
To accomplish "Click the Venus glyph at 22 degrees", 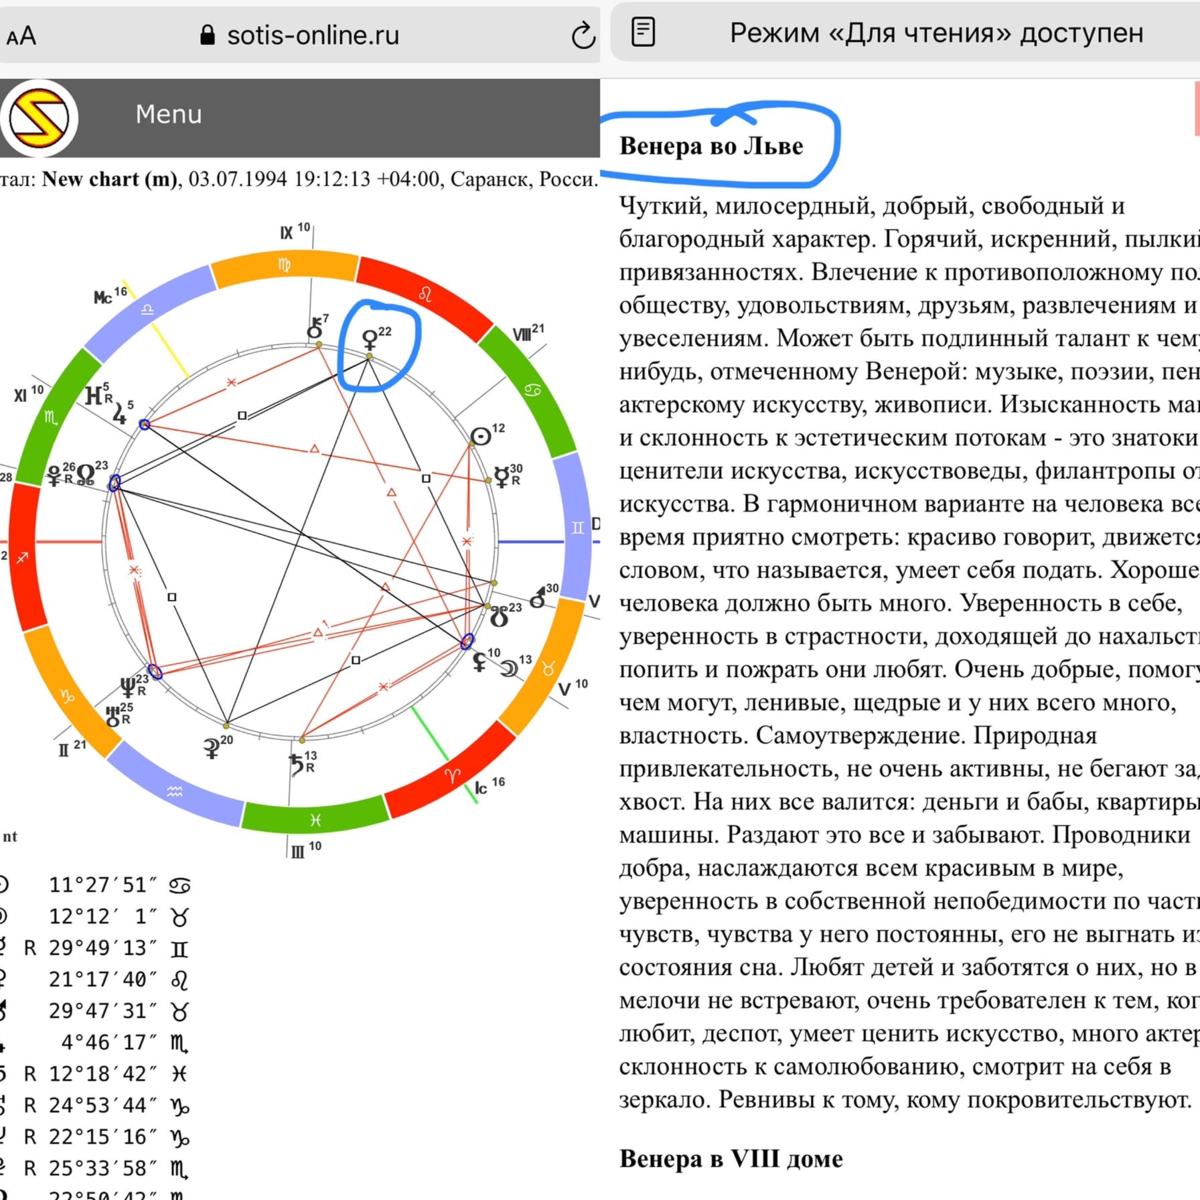I will 369,340.
